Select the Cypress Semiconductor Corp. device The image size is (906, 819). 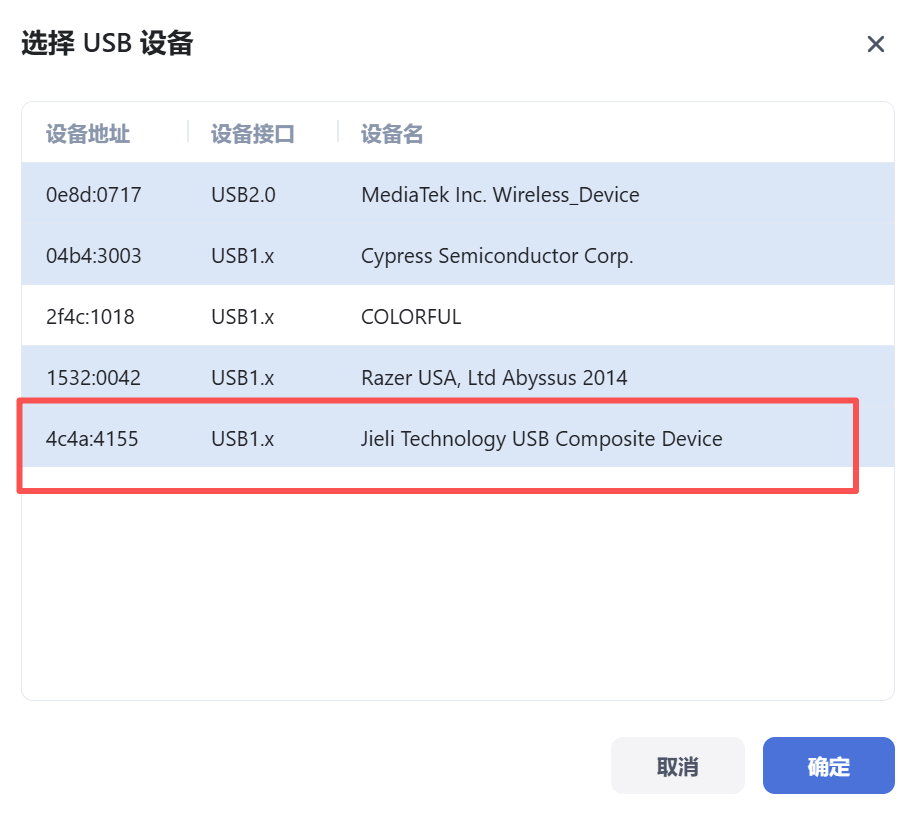pos(497,256)
